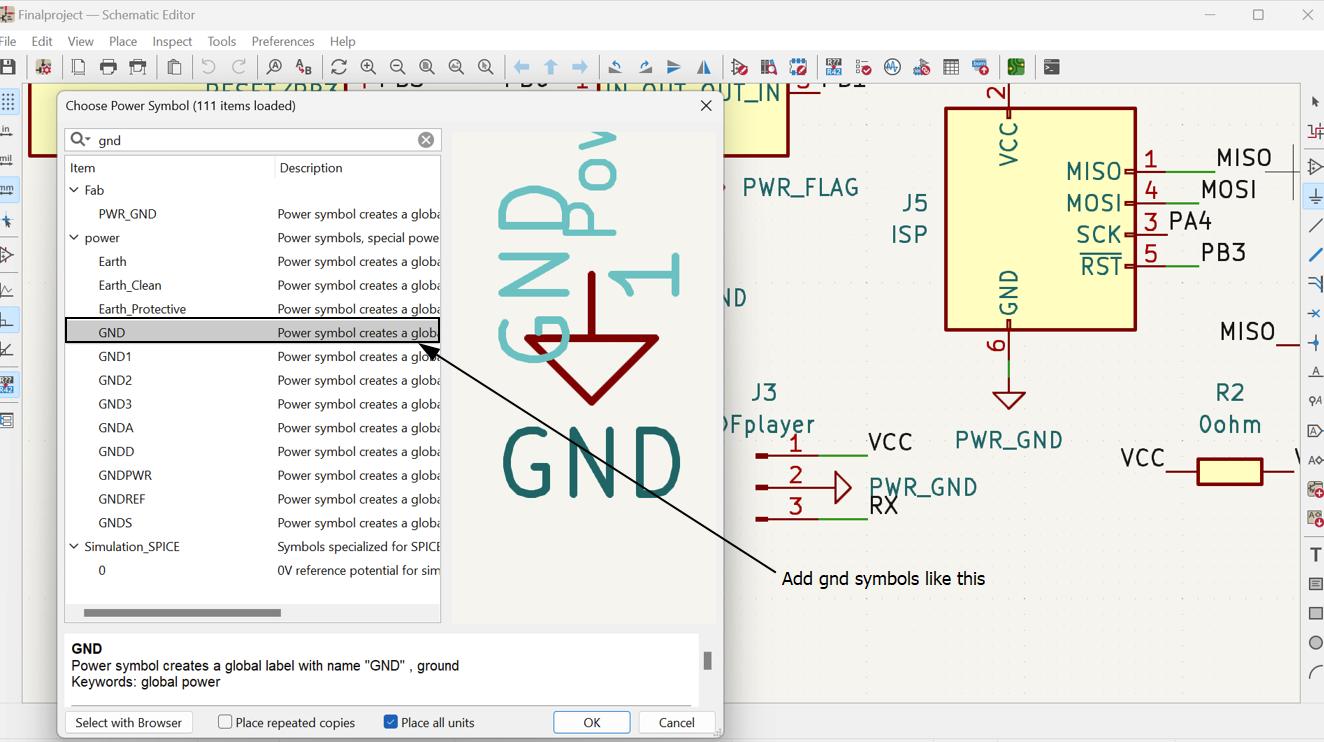Click the gnd search input field

(x=253, y=140)
